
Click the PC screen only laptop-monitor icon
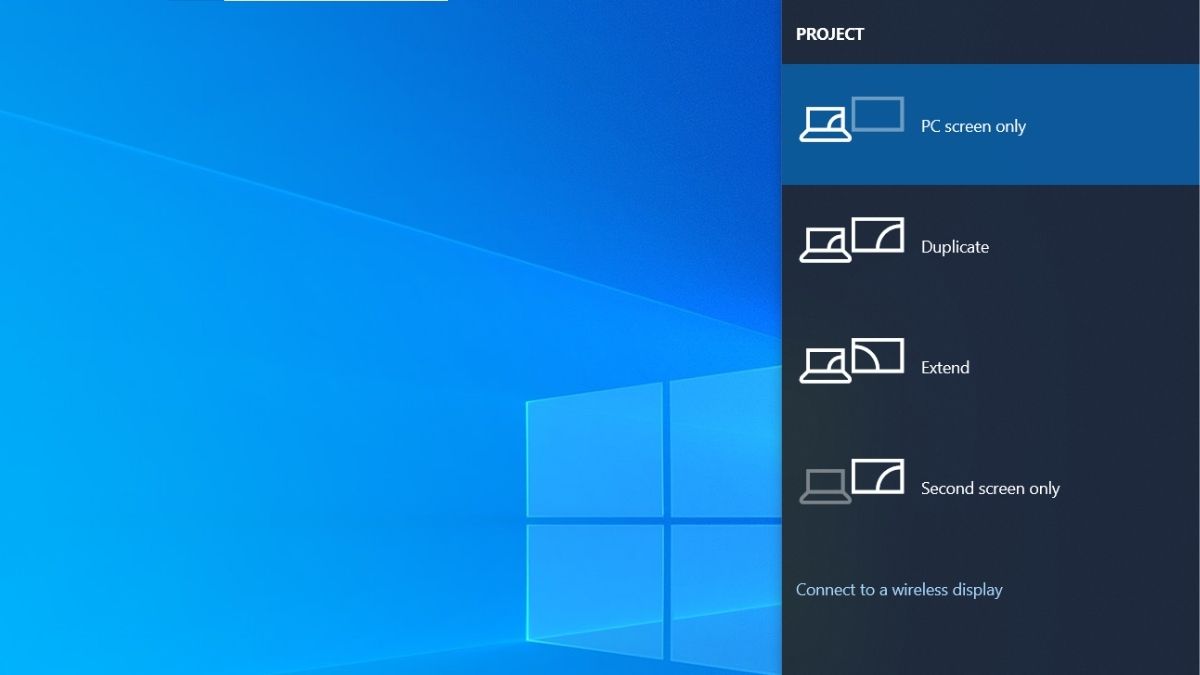852,120
